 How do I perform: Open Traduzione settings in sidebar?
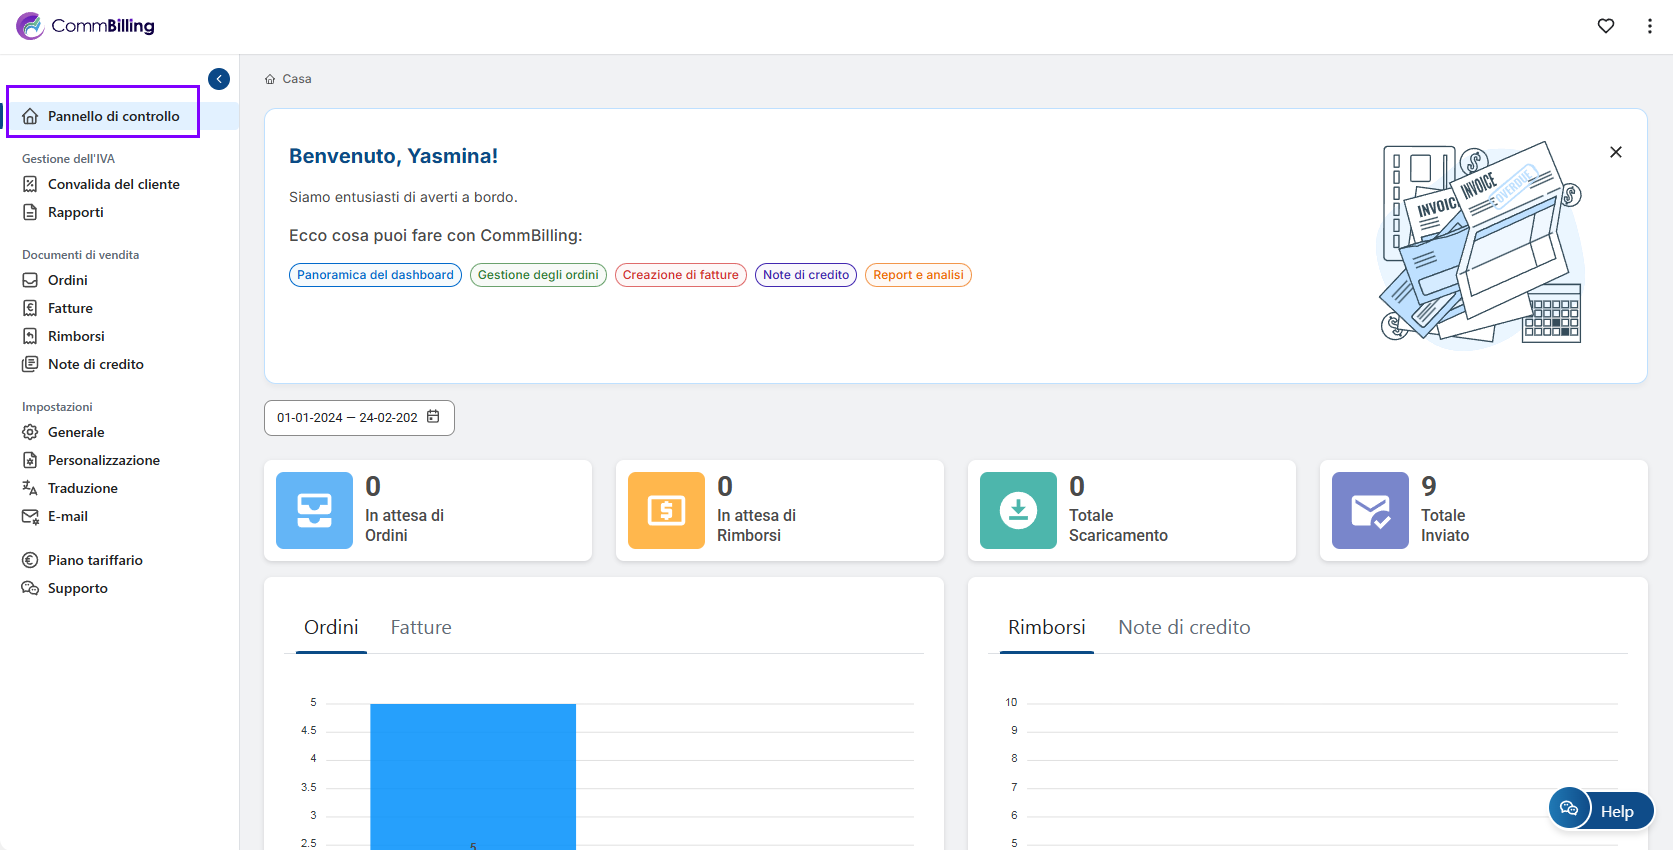[x=82, y=488]
